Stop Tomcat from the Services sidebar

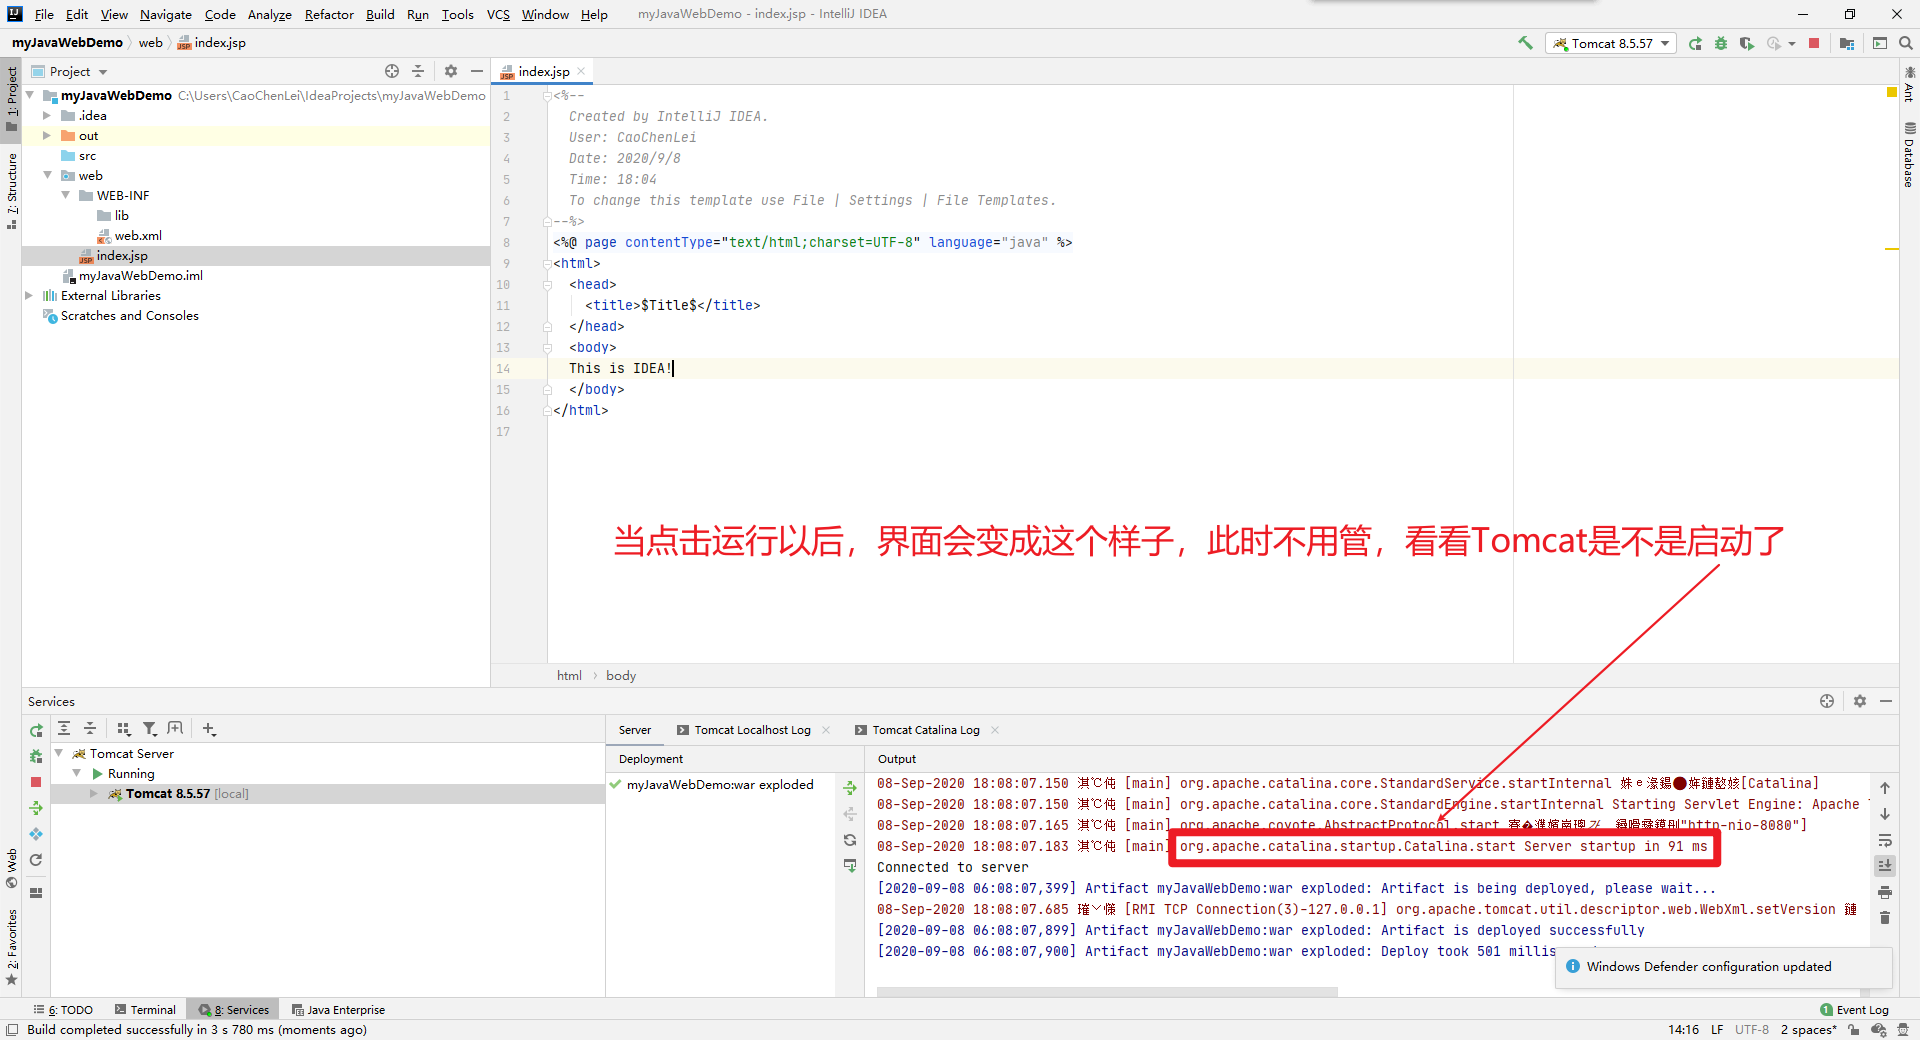[x=36, y=782]
